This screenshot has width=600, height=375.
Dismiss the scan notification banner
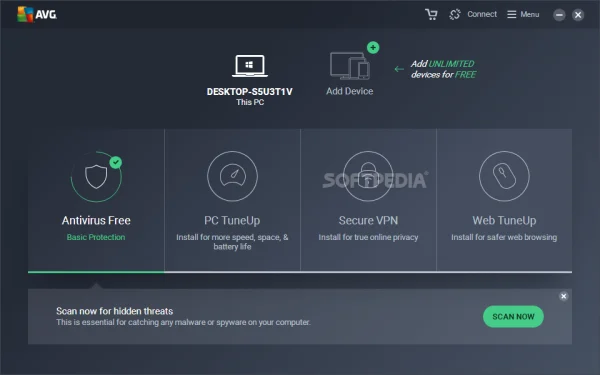(x=563, y=296)
